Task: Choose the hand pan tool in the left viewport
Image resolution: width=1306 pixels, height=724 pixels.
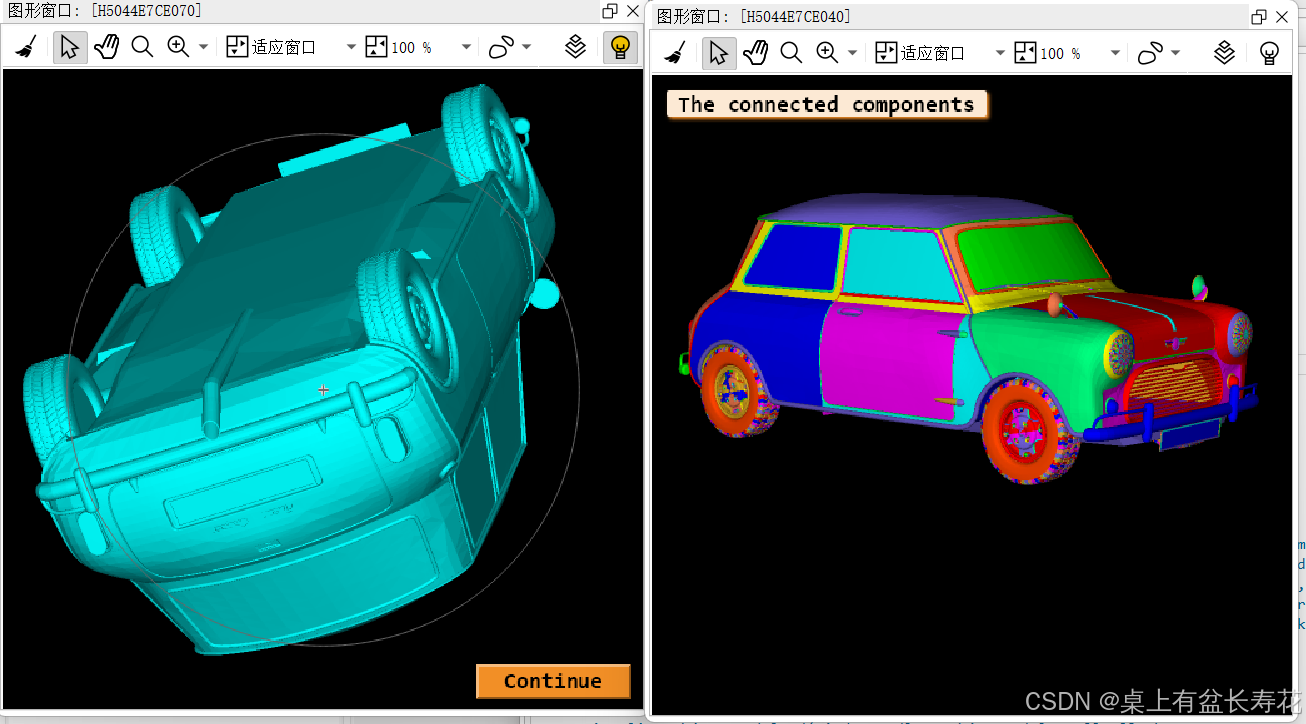Action: point(106,46)
